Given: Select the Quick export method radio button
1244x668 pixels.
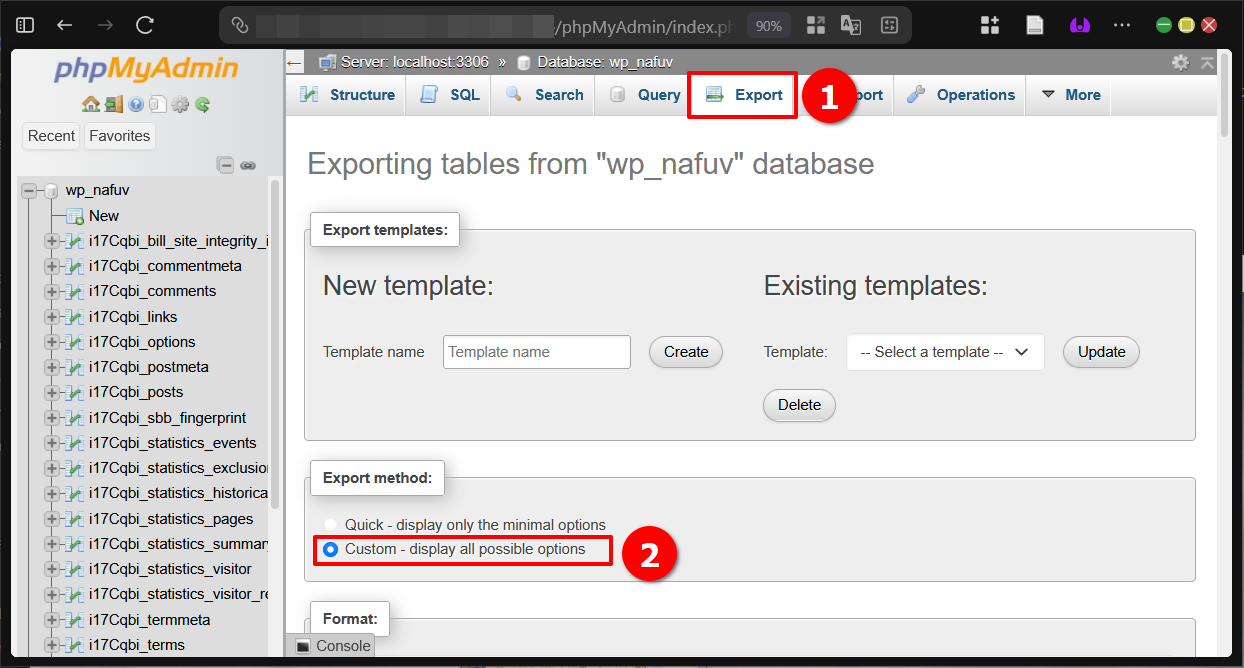Looking at the screenshot, I should pos(331,524).
